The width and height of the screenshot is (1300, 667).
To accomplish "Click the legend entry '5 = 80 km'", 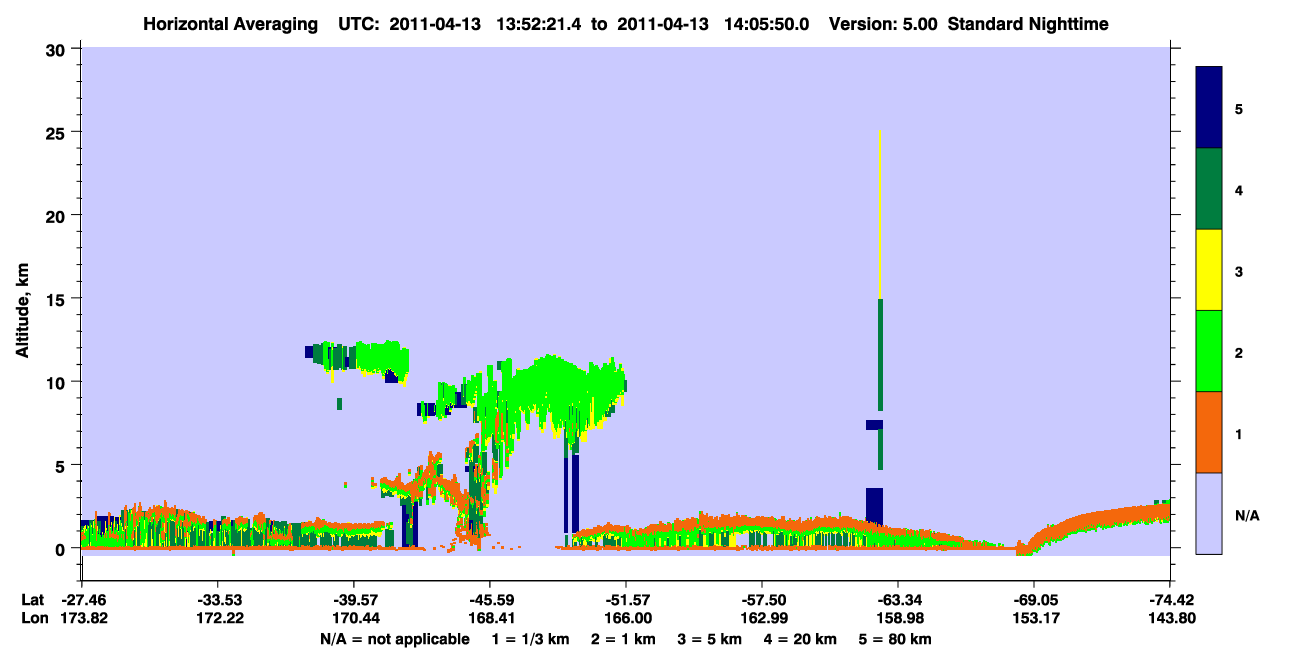I will 894,639.
